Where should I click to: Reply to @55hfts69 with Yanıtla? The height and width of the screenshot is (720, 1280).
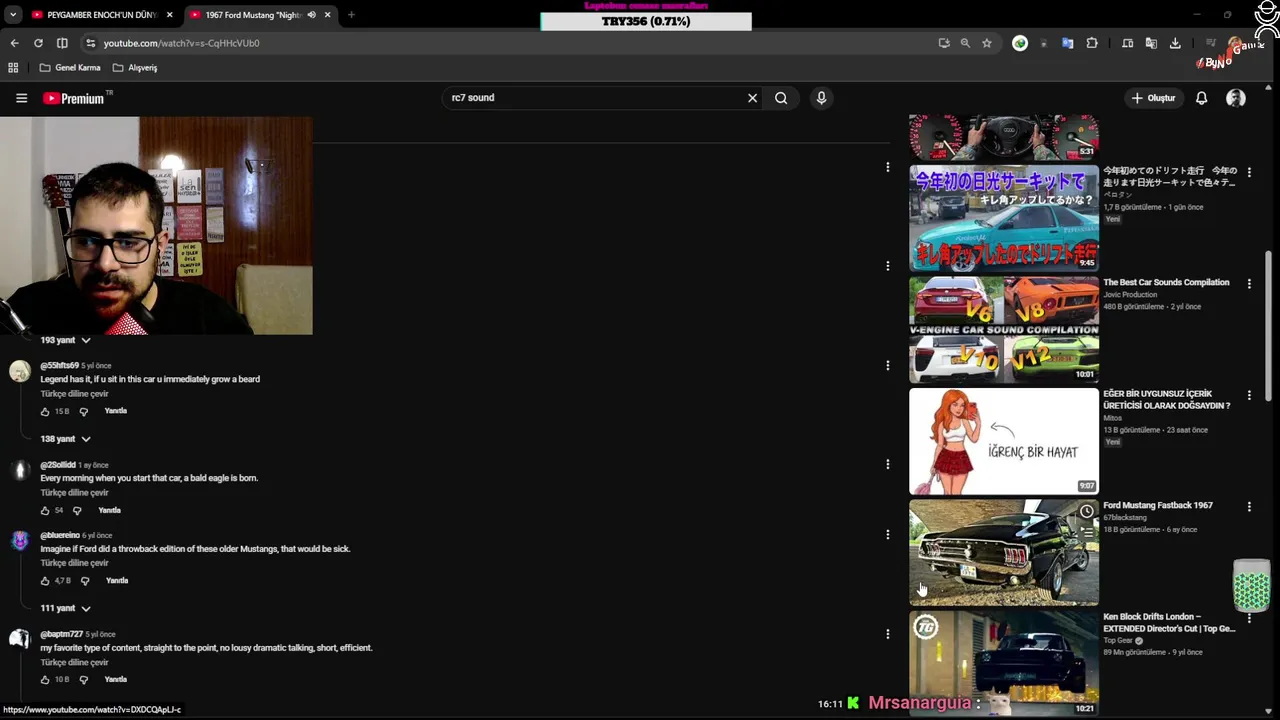point(116,411)
